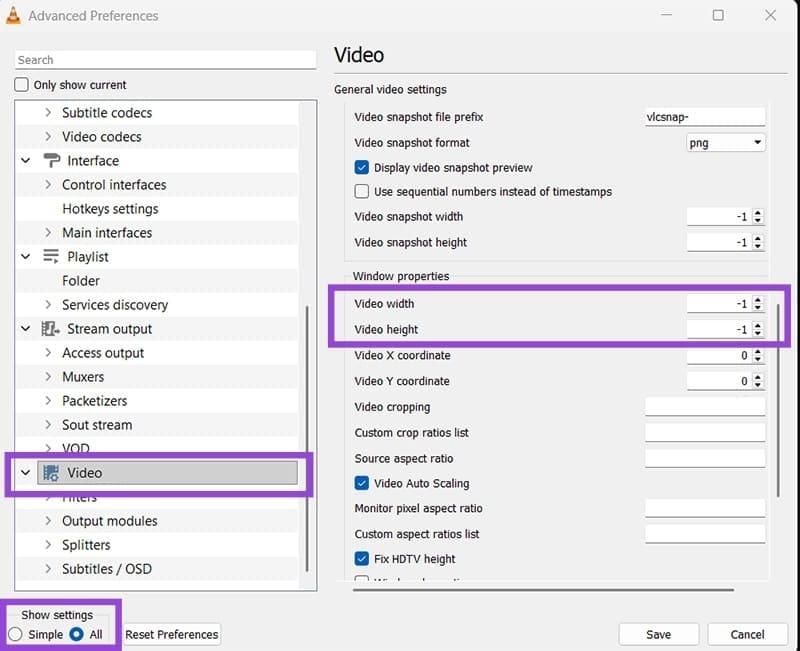
Task: Disable Display video snapshot preview
Action: point(362,167)
